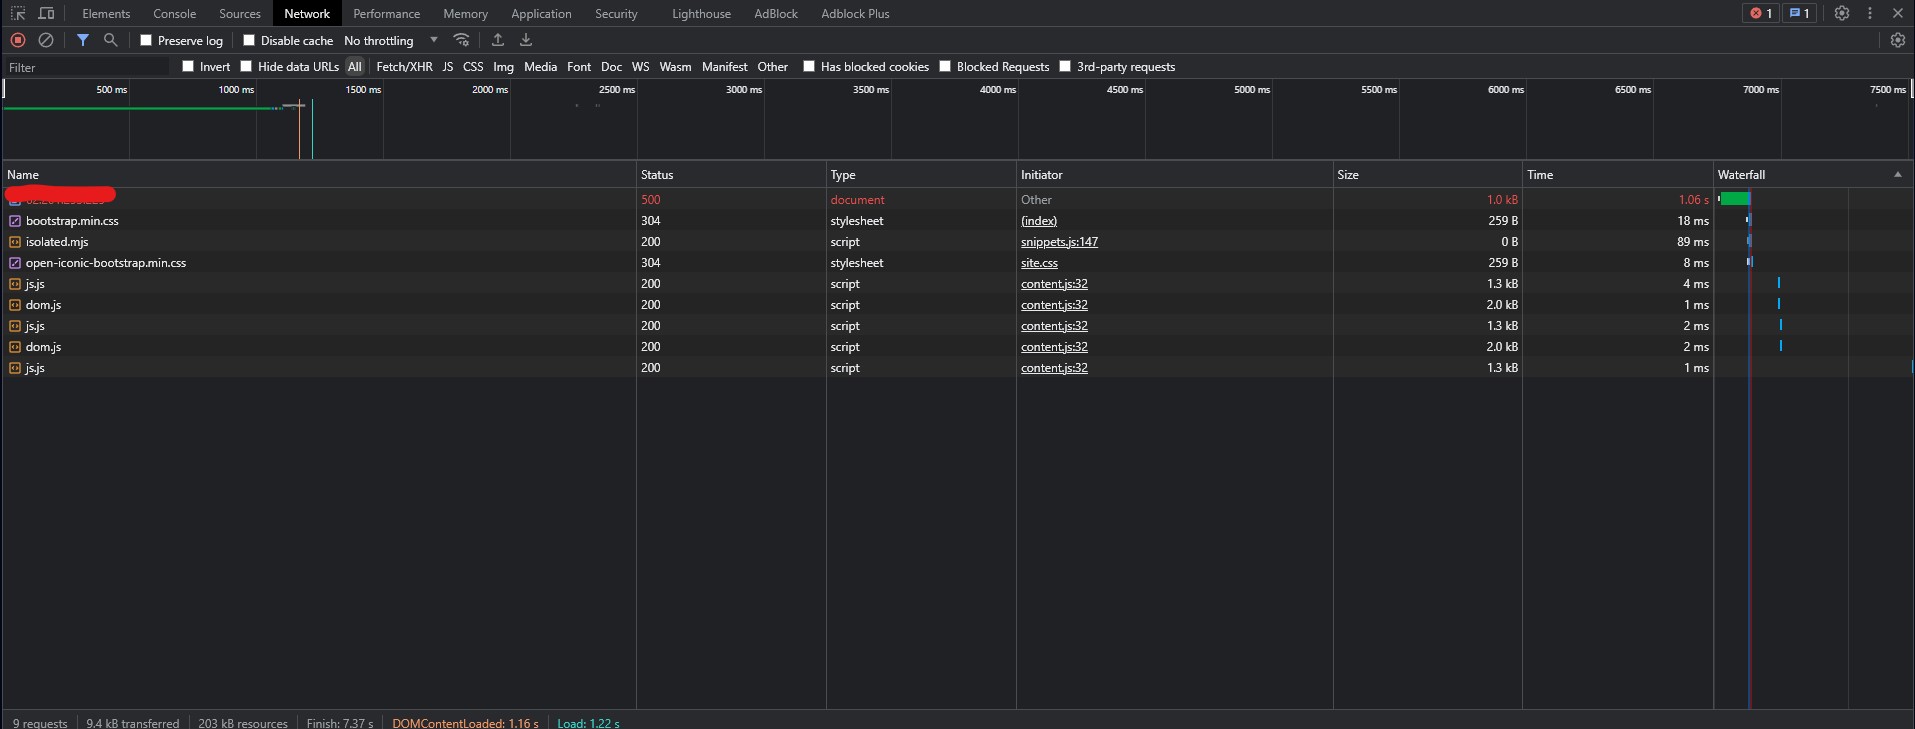This screenshot has height=729, width=1915.
Task: Click into the Filter text field
Action: (x=85, y=67)
